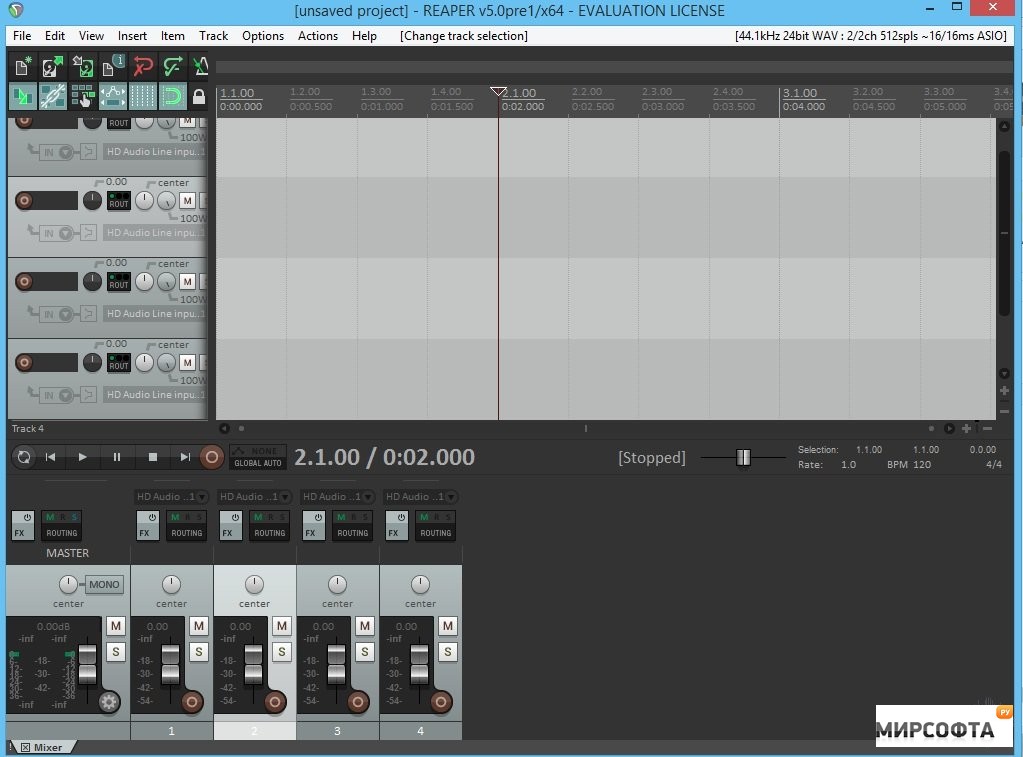Toggle the Ripple editing toolbar icon
The image size is (1023, 757).
pos(83,97)
